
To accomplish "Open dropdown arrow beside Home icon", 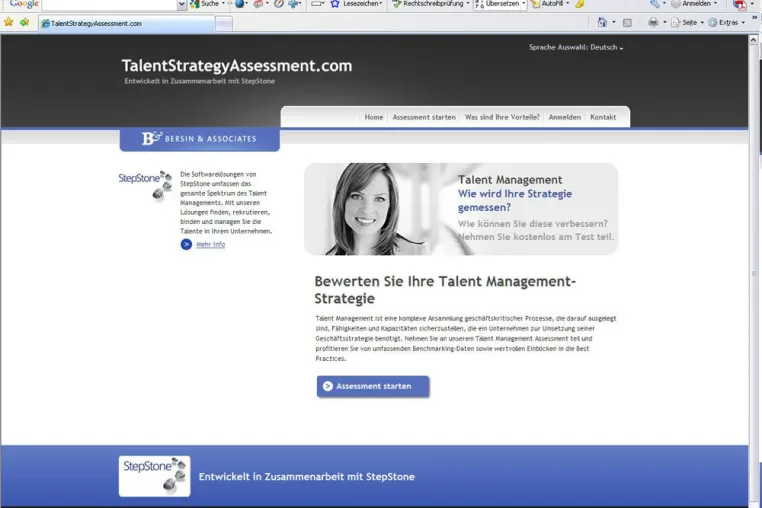I will pyautogui.click(x=614, y=22).
